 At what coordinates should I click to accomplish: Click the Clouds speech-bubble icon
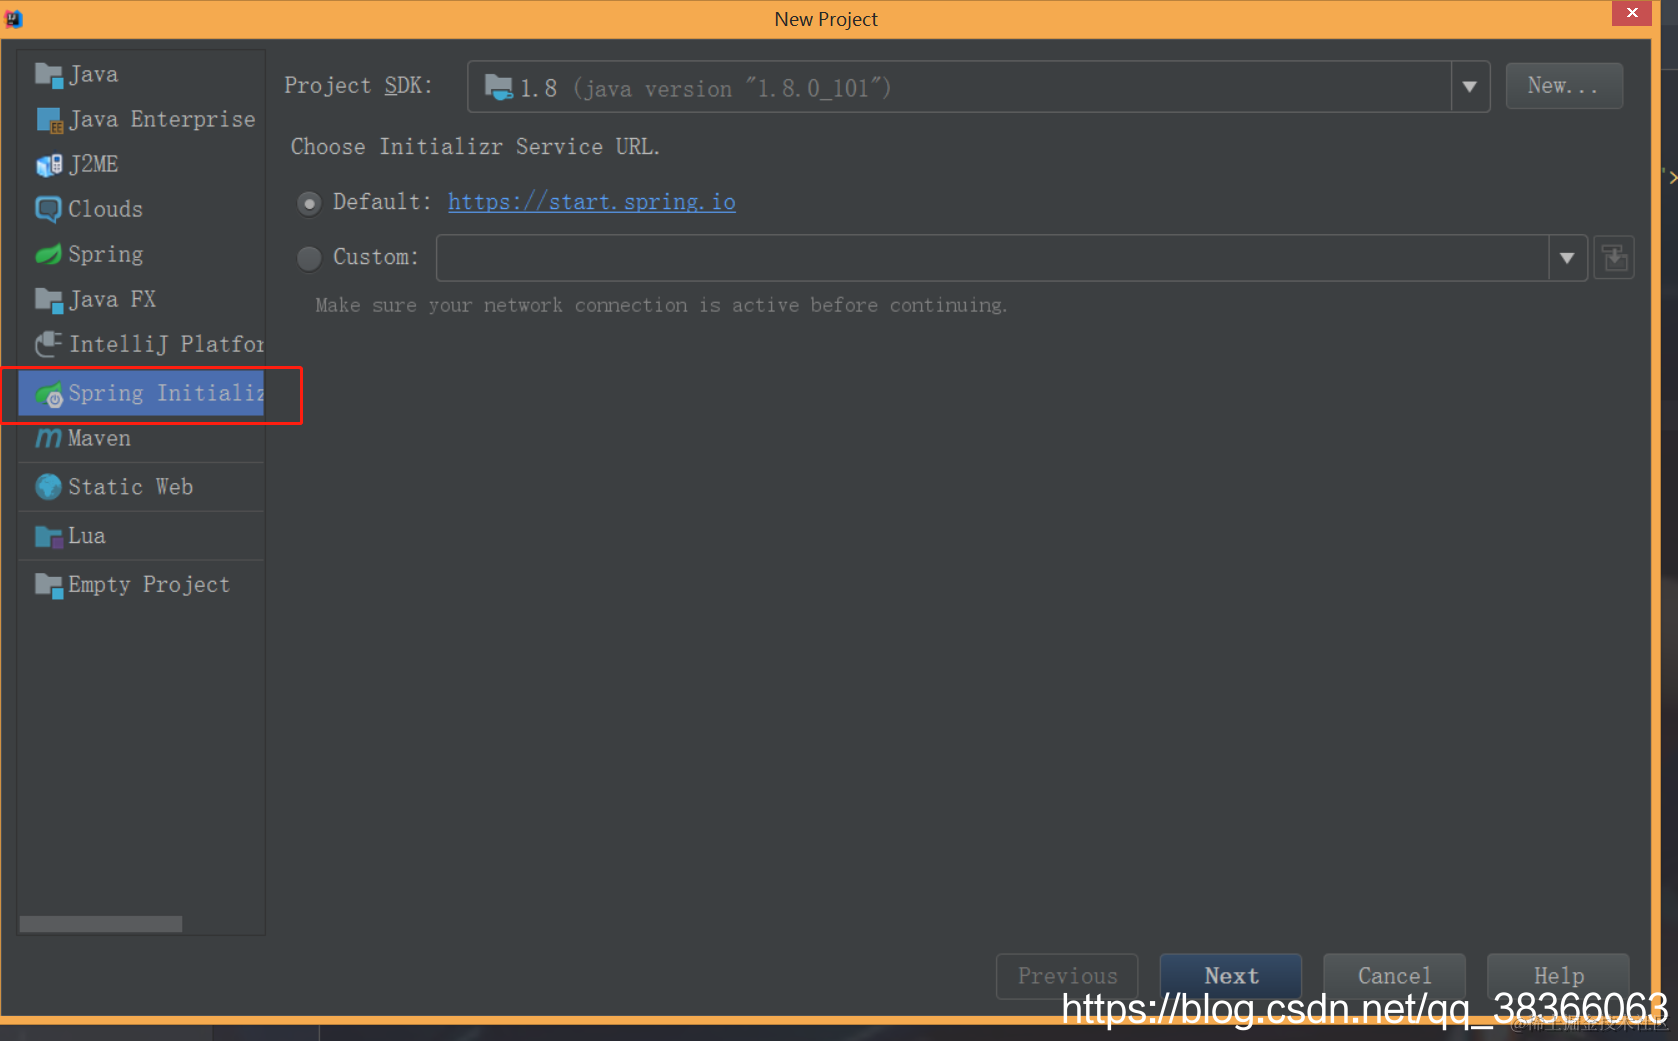click(x=48, y=209)
